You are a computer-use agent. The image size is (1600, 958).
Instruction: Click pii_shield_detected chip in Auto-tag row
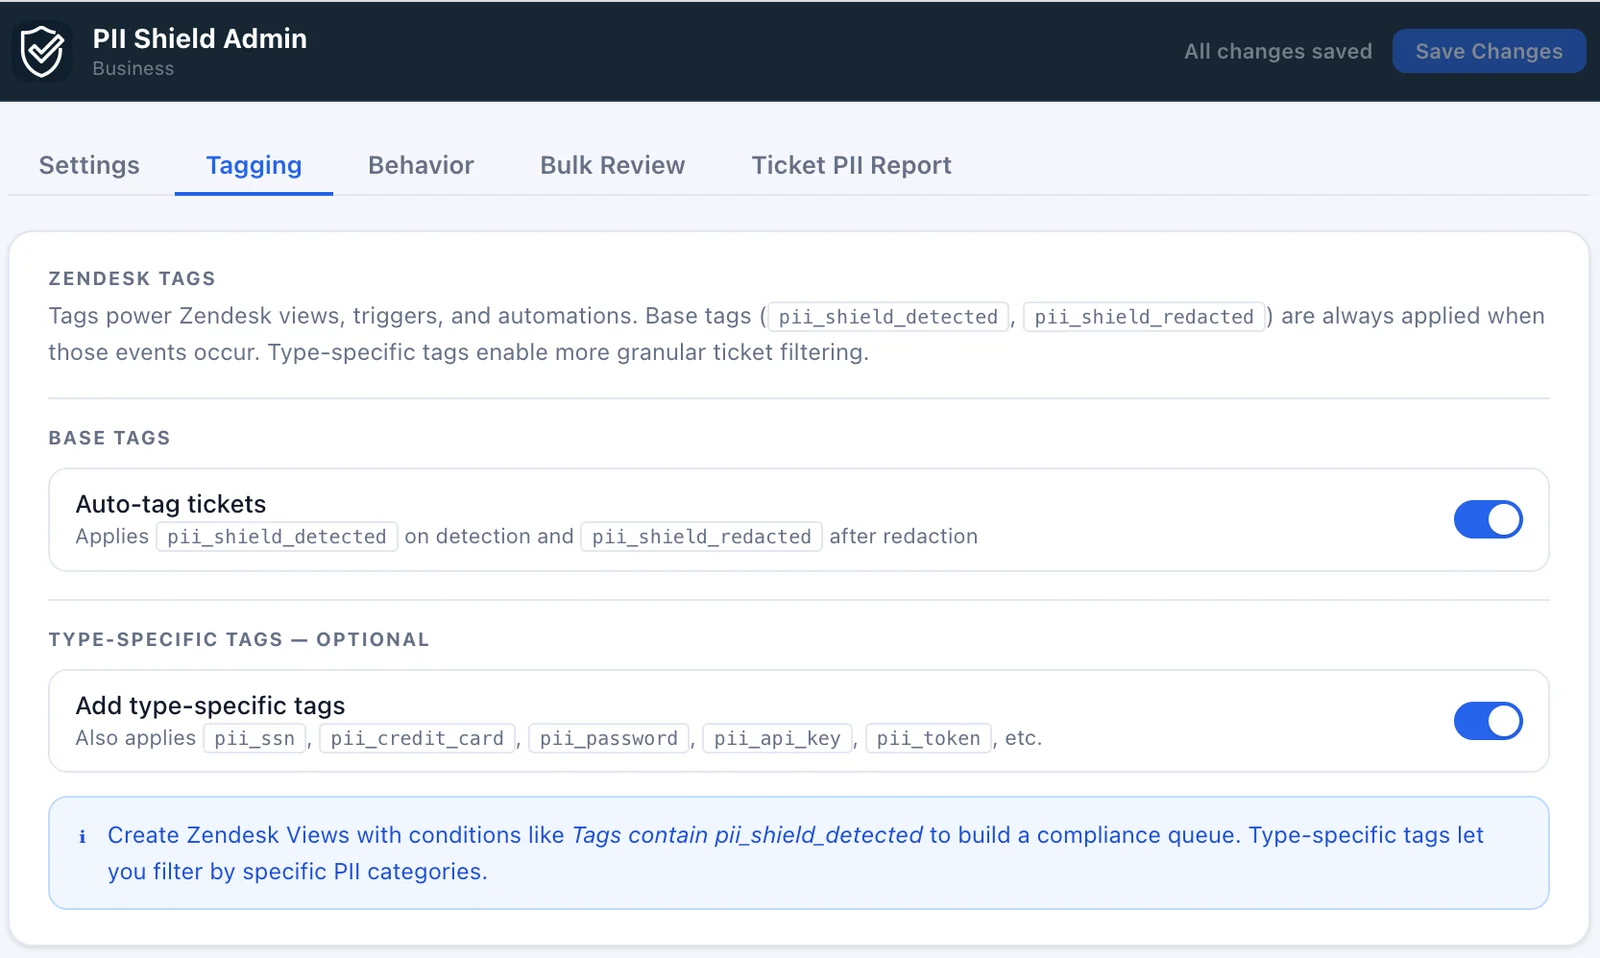[277, 537]
